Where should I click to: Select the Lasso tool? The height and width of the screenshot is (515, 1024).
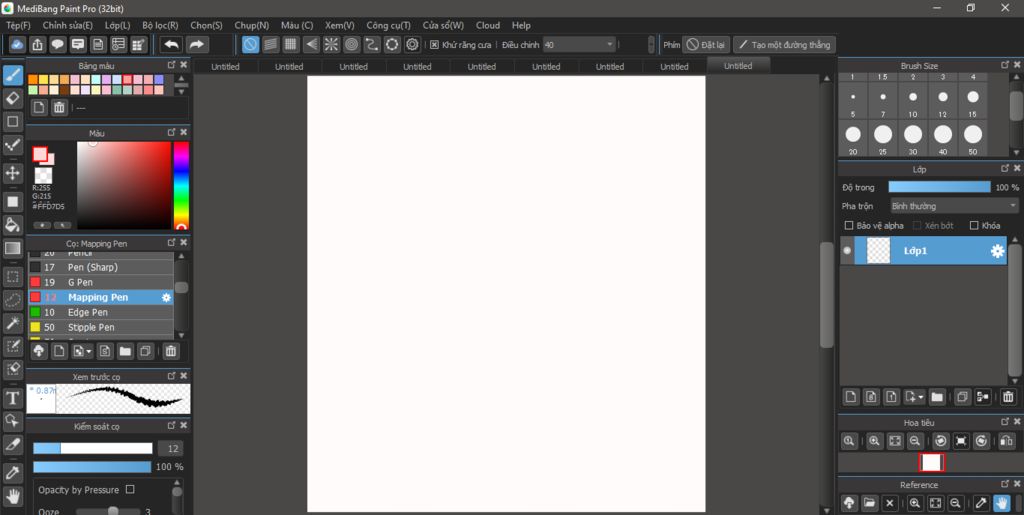coord(12,300)
